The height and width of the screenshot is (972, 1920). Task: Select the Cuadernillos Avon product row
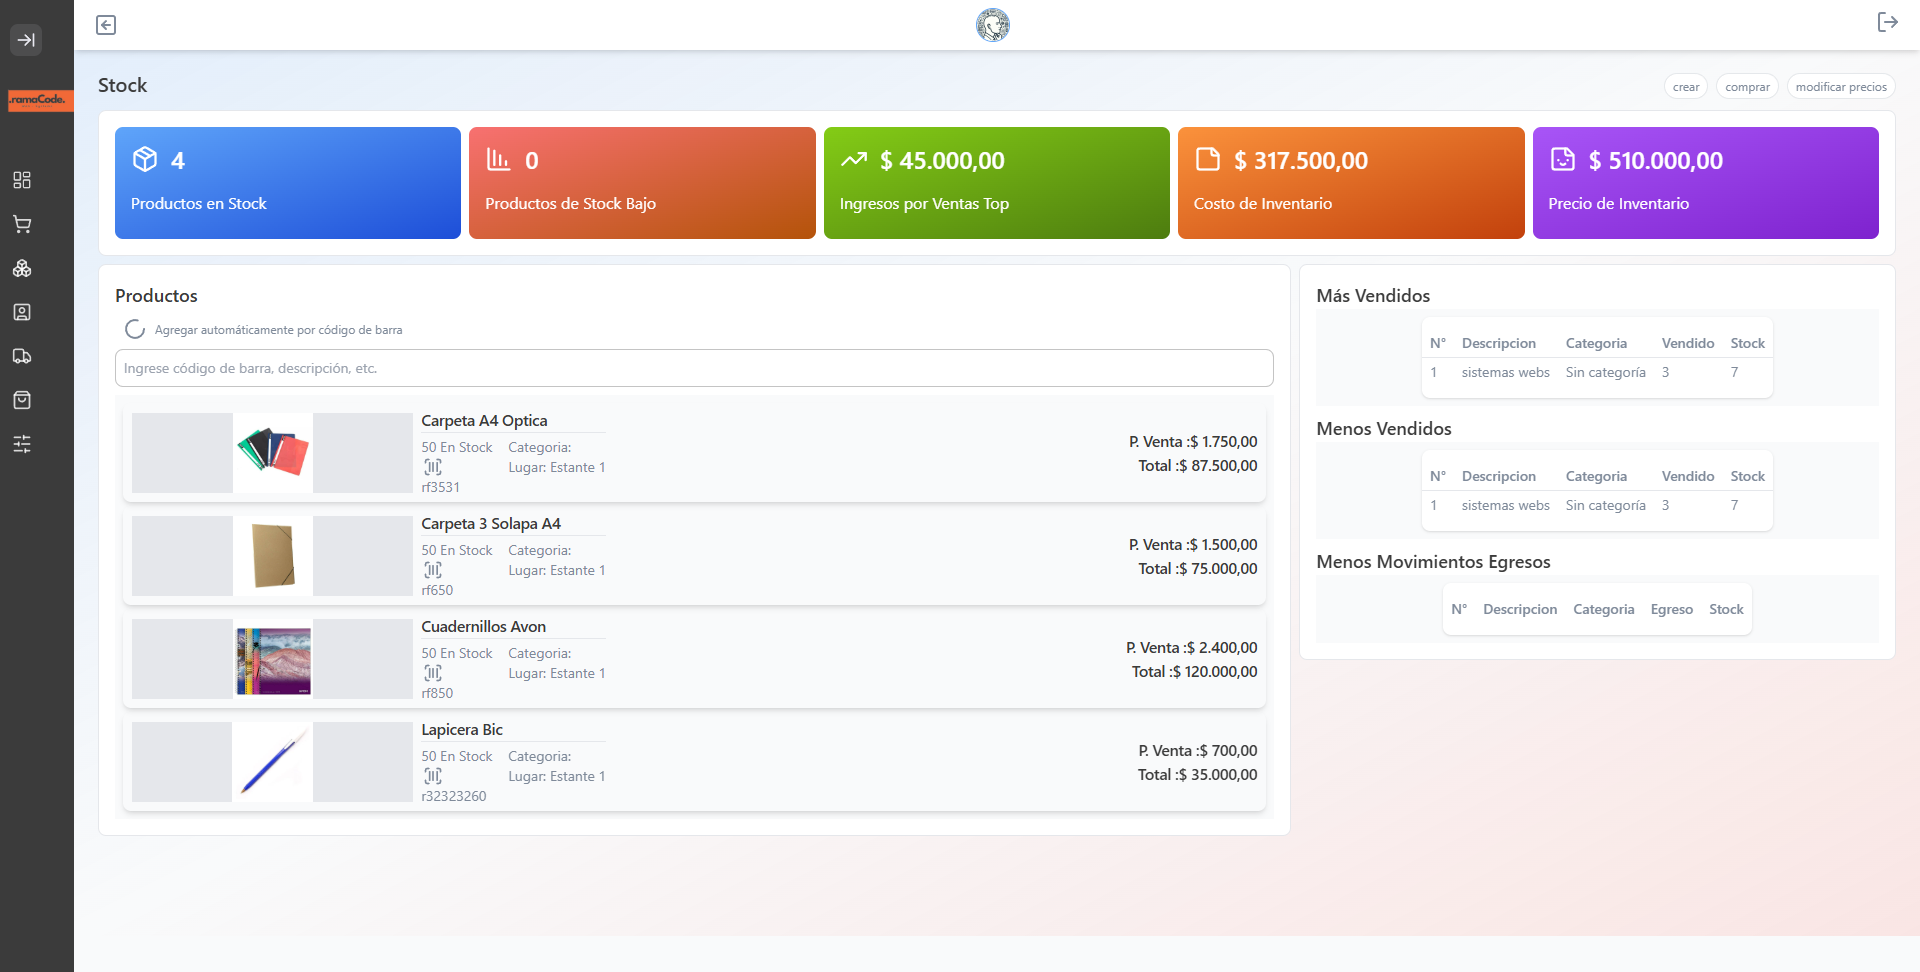coord(694,659)
